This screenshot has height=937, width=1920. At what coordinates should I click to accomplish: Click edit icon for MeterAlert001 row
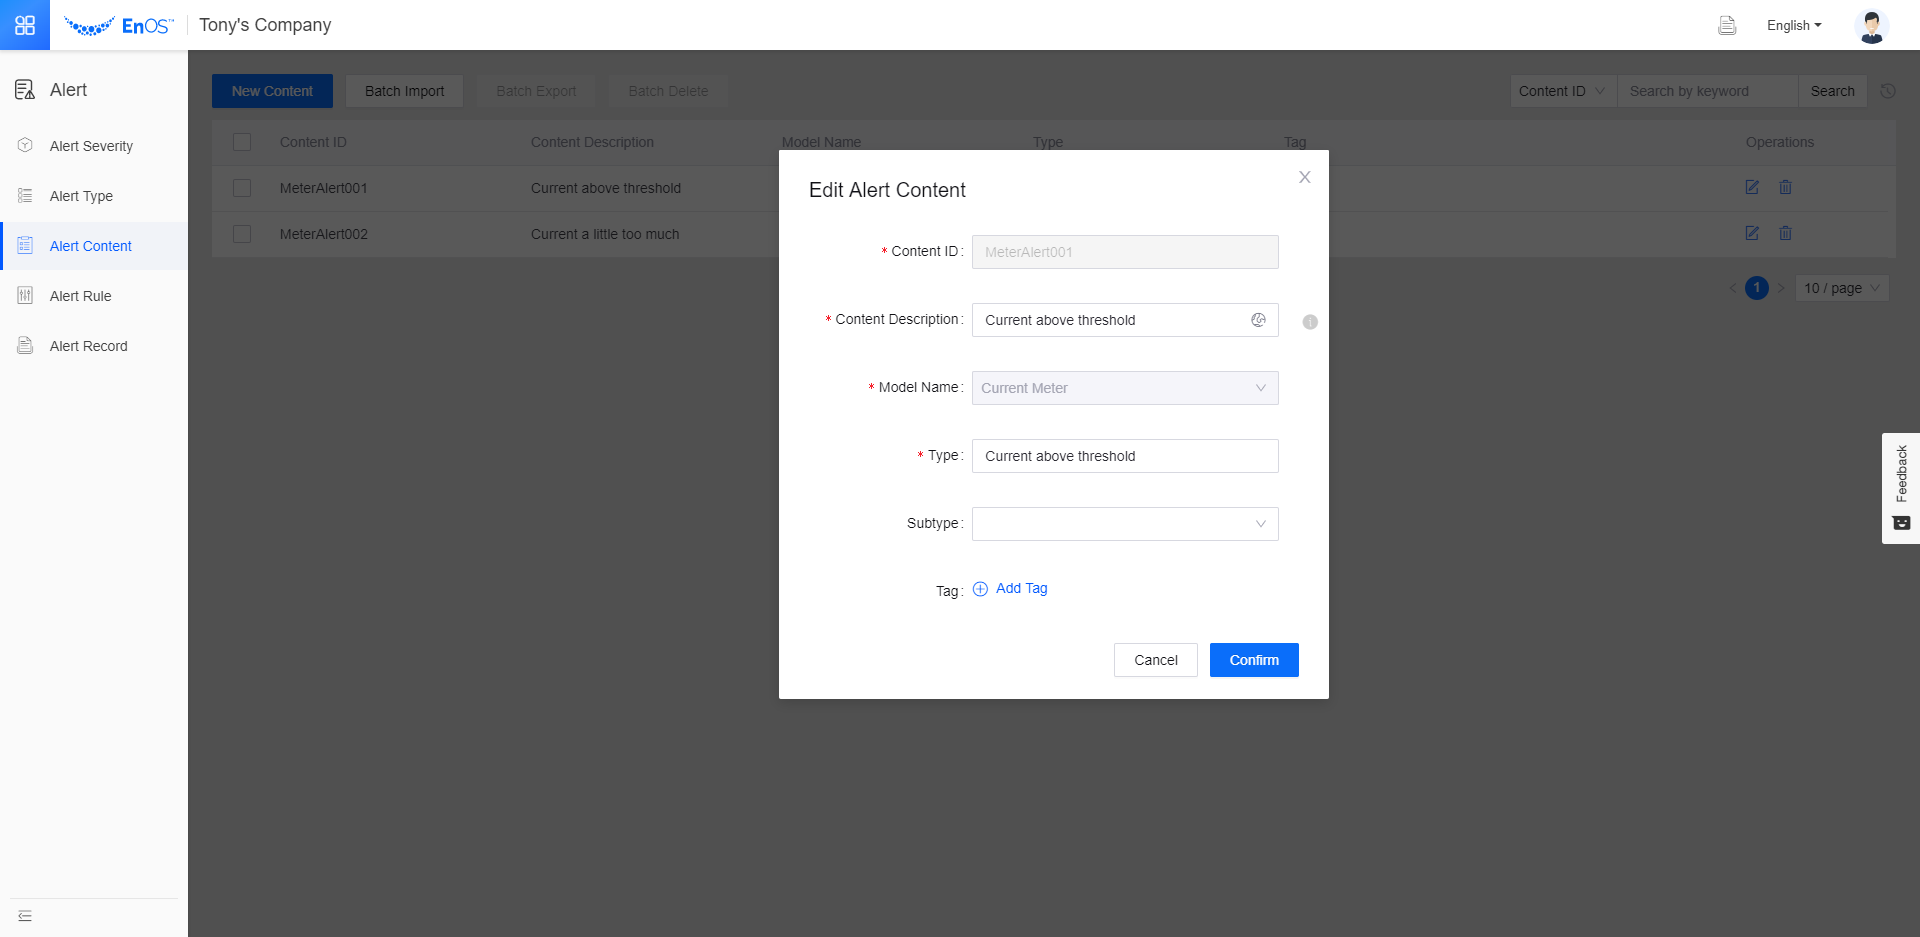(x=1752, y=187)
